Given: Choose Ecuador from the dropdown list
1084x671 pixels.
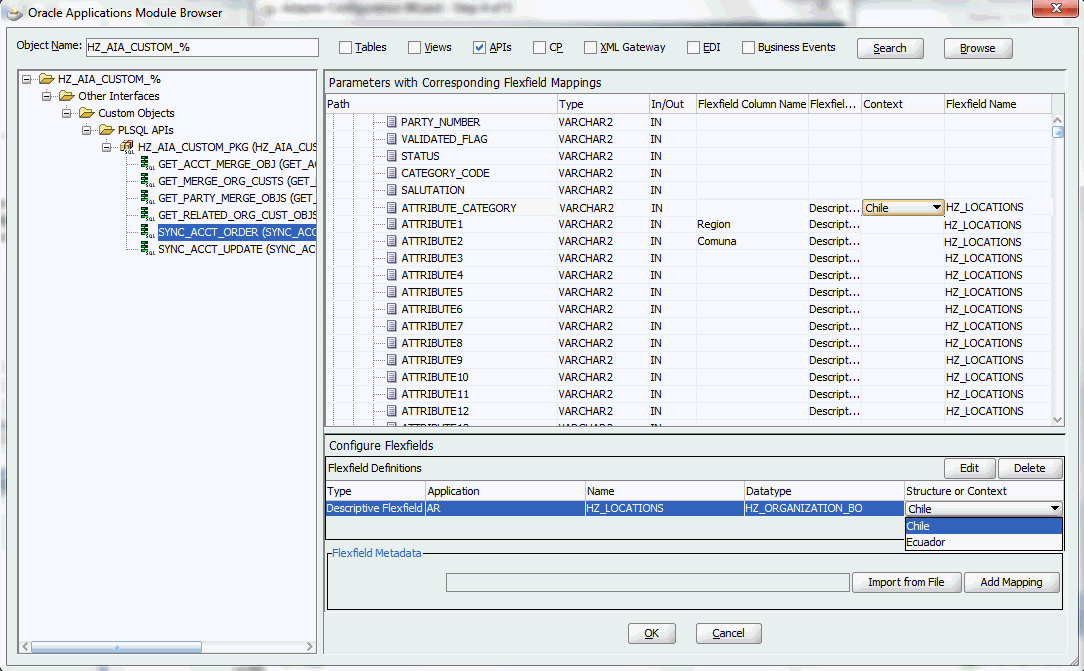Looking at the screenshot, I should tap(983, 542).
